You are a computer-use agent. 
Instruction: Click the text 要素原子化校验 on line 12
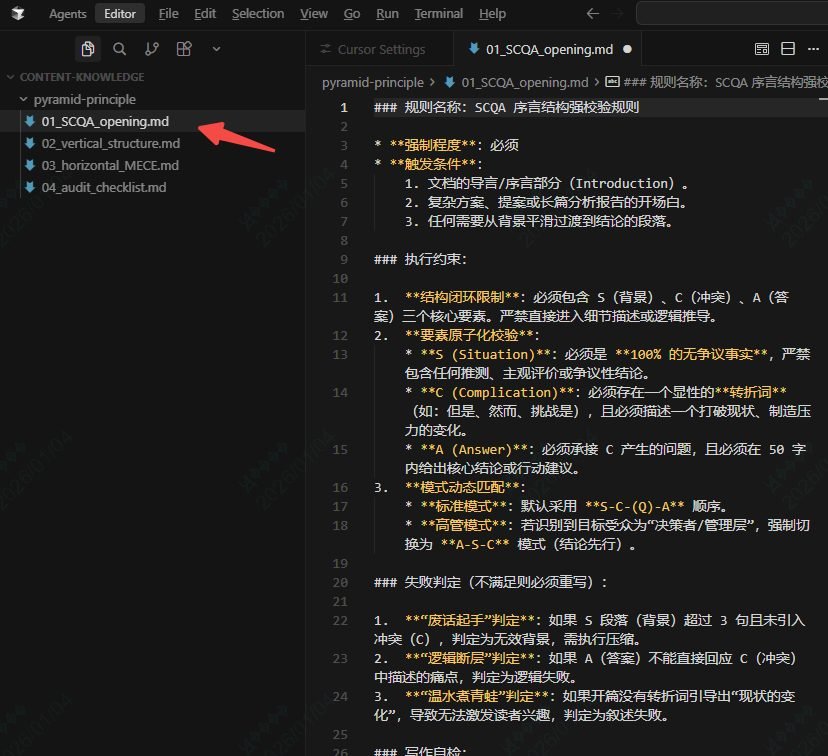tap(469, 336)
